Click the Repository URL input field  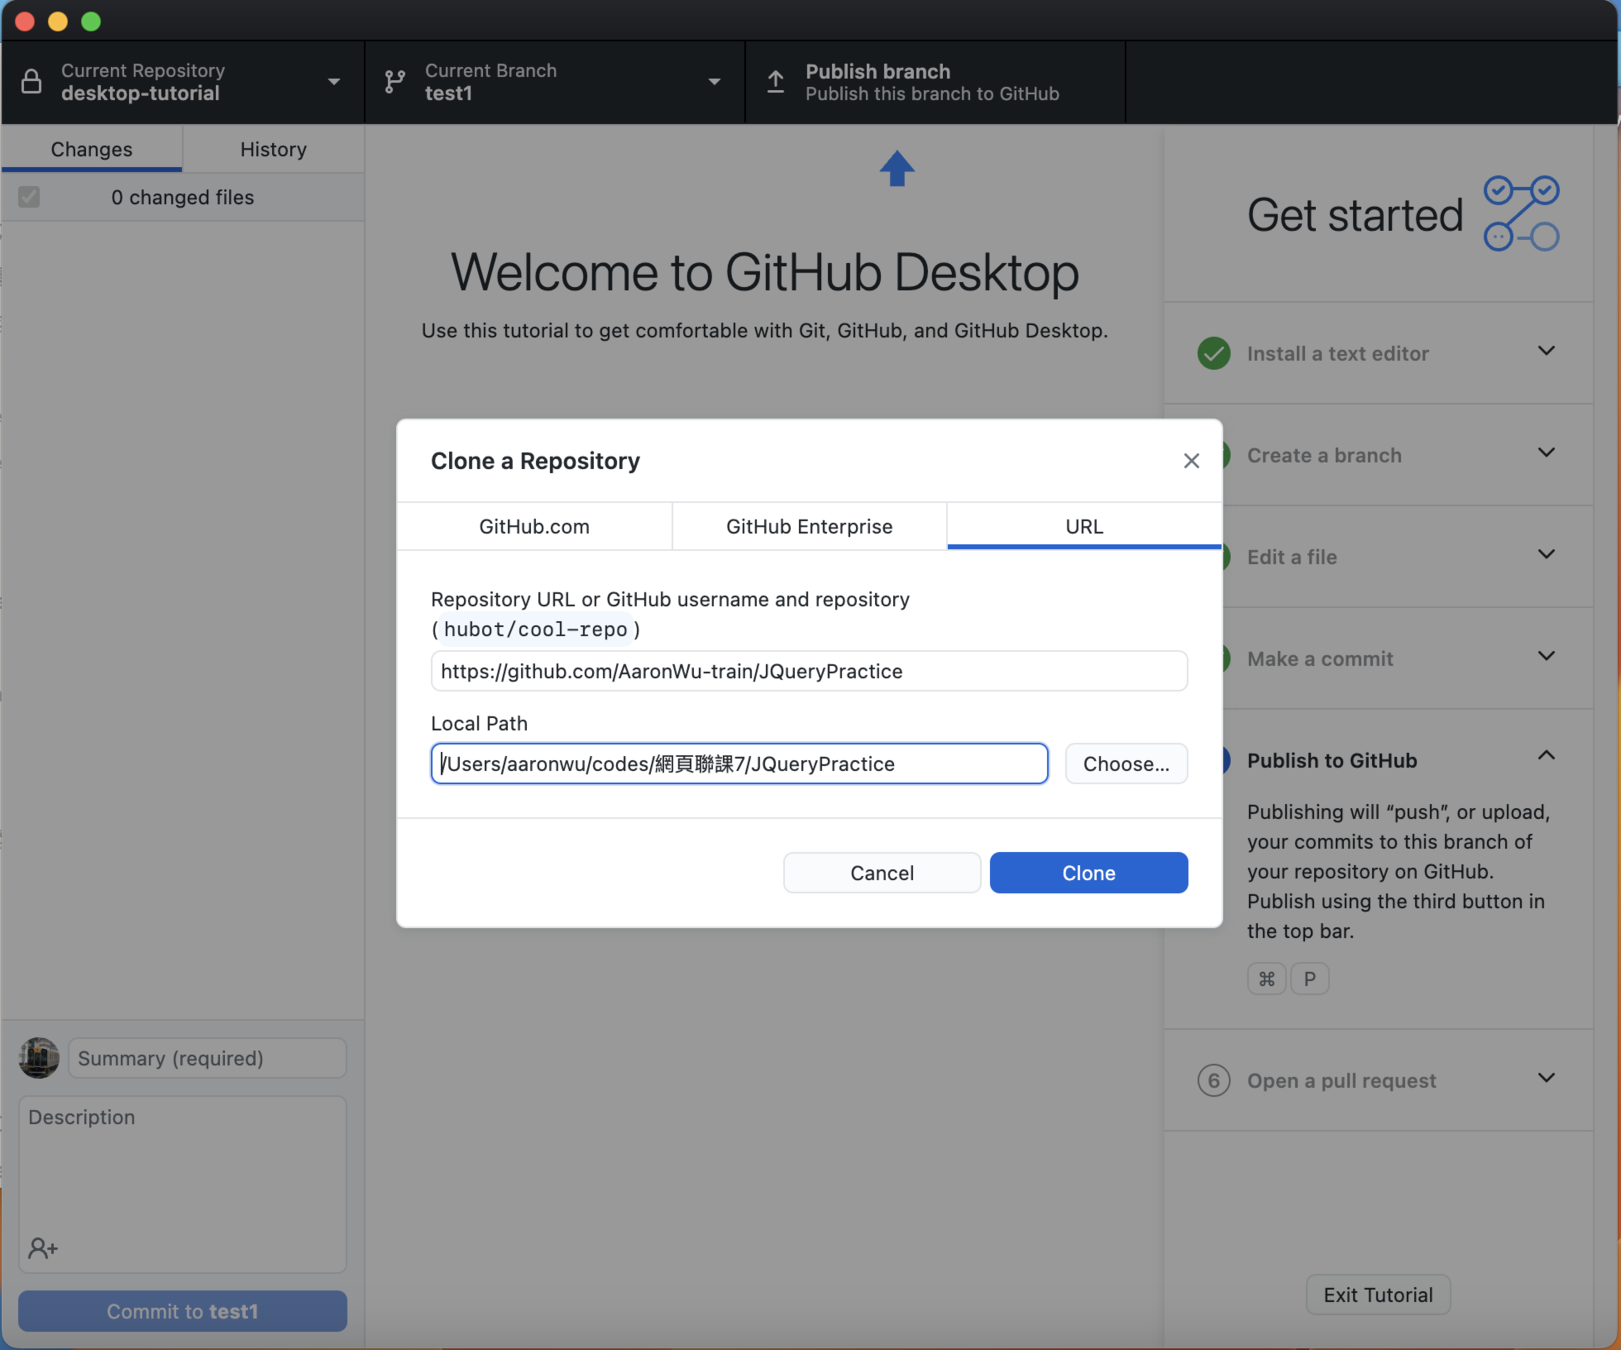click(808, 671)
